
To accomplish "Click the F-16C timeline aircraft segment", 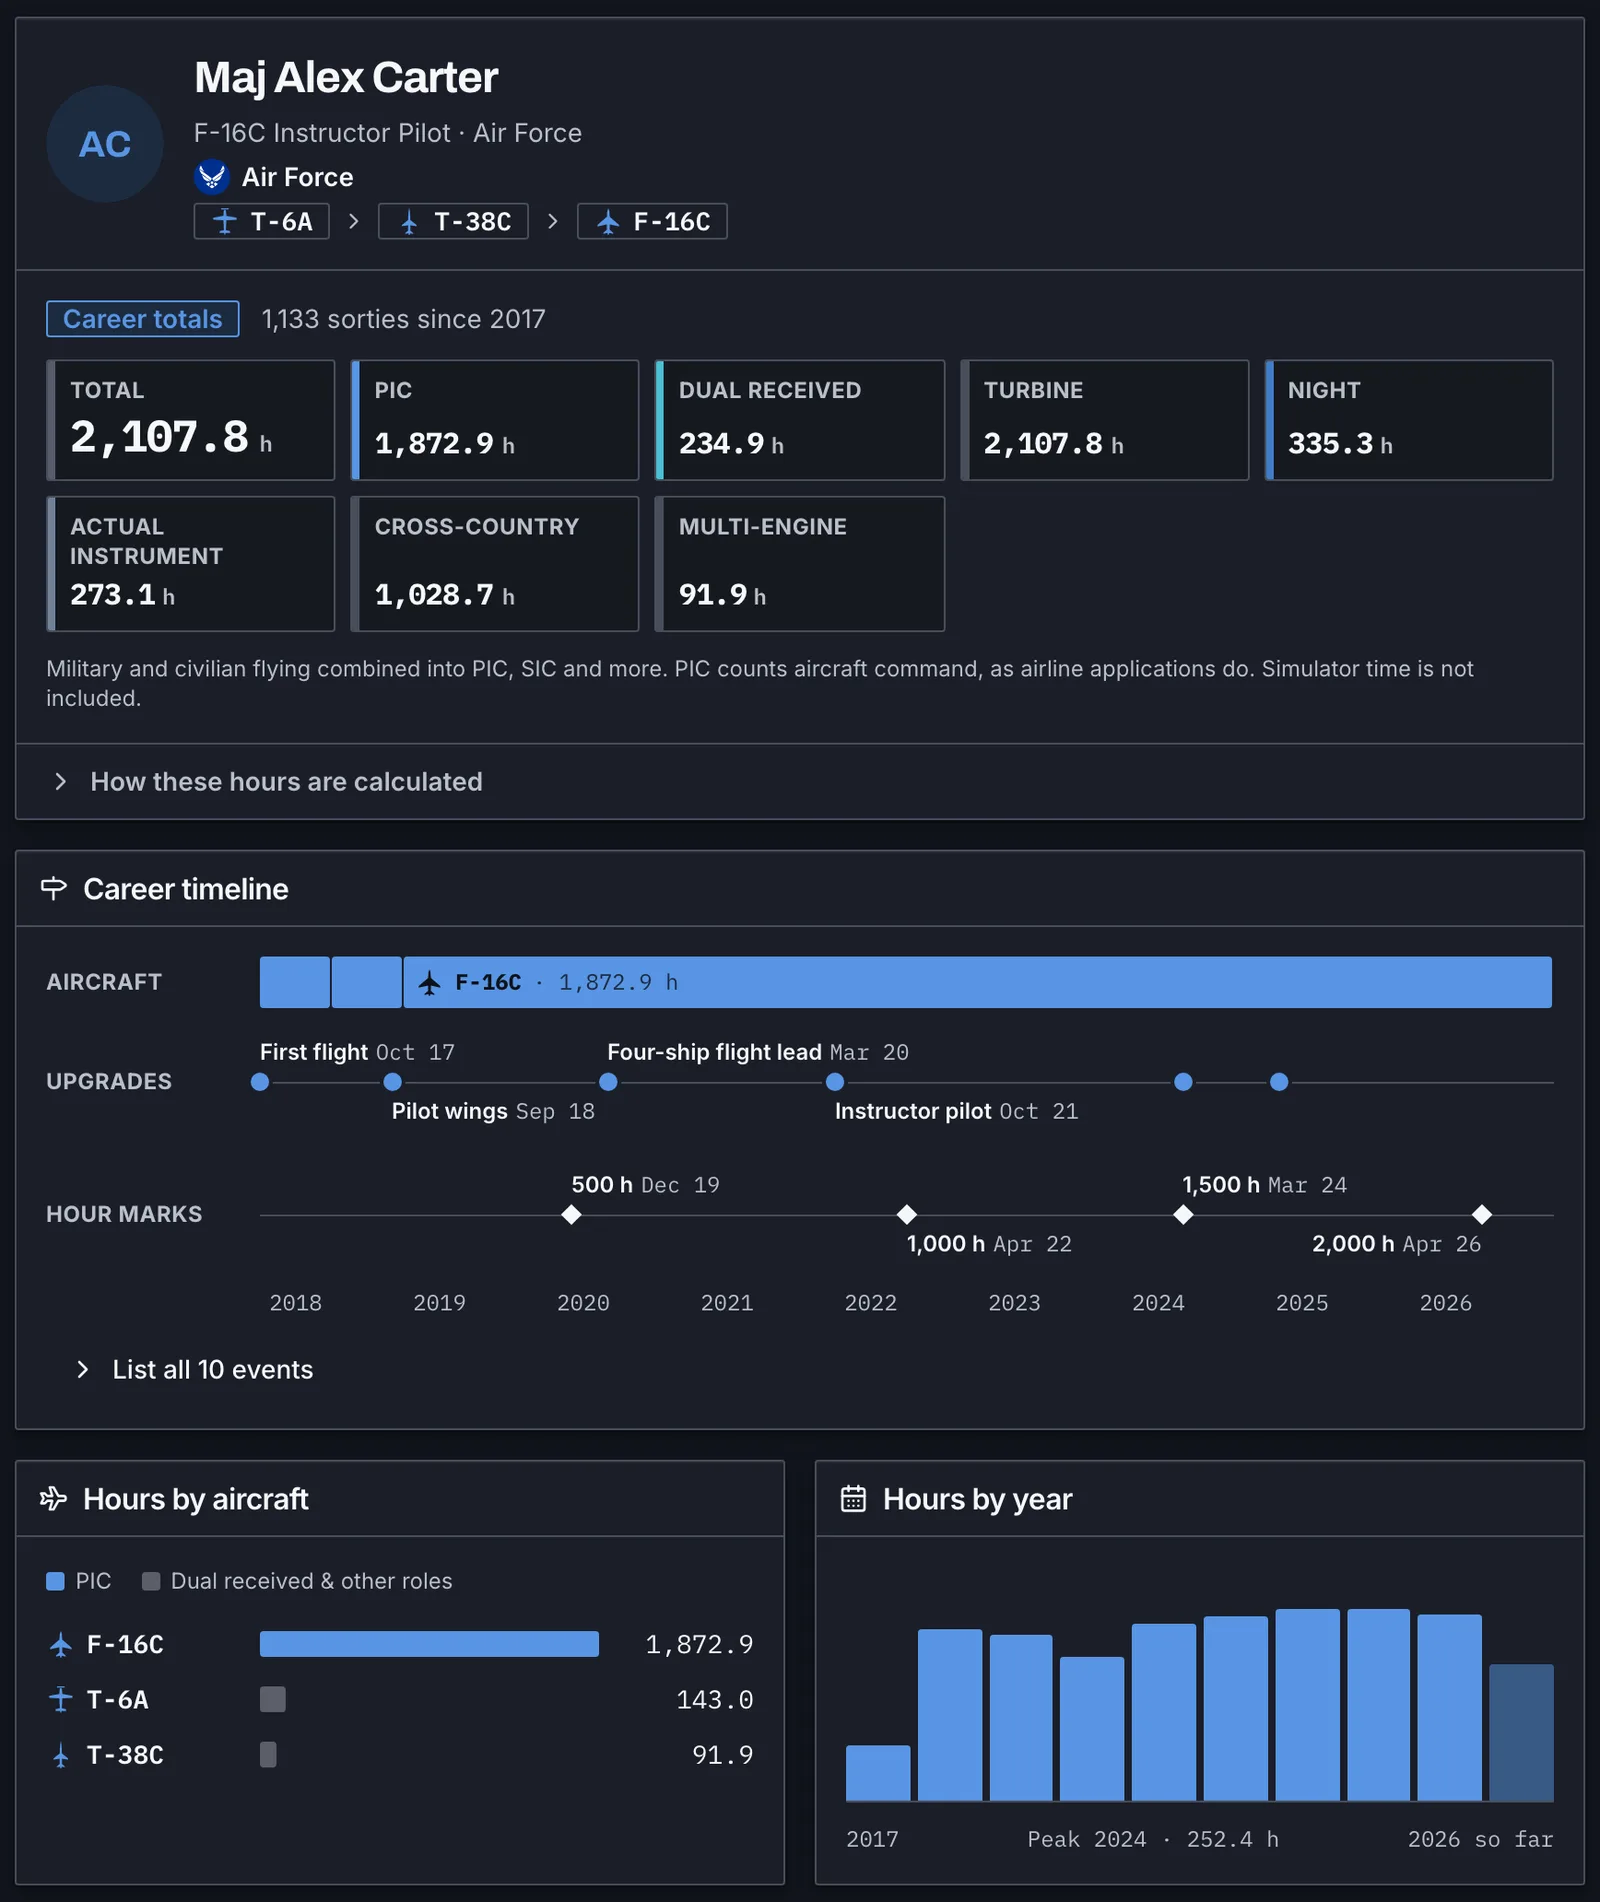I will click(978, 982).
